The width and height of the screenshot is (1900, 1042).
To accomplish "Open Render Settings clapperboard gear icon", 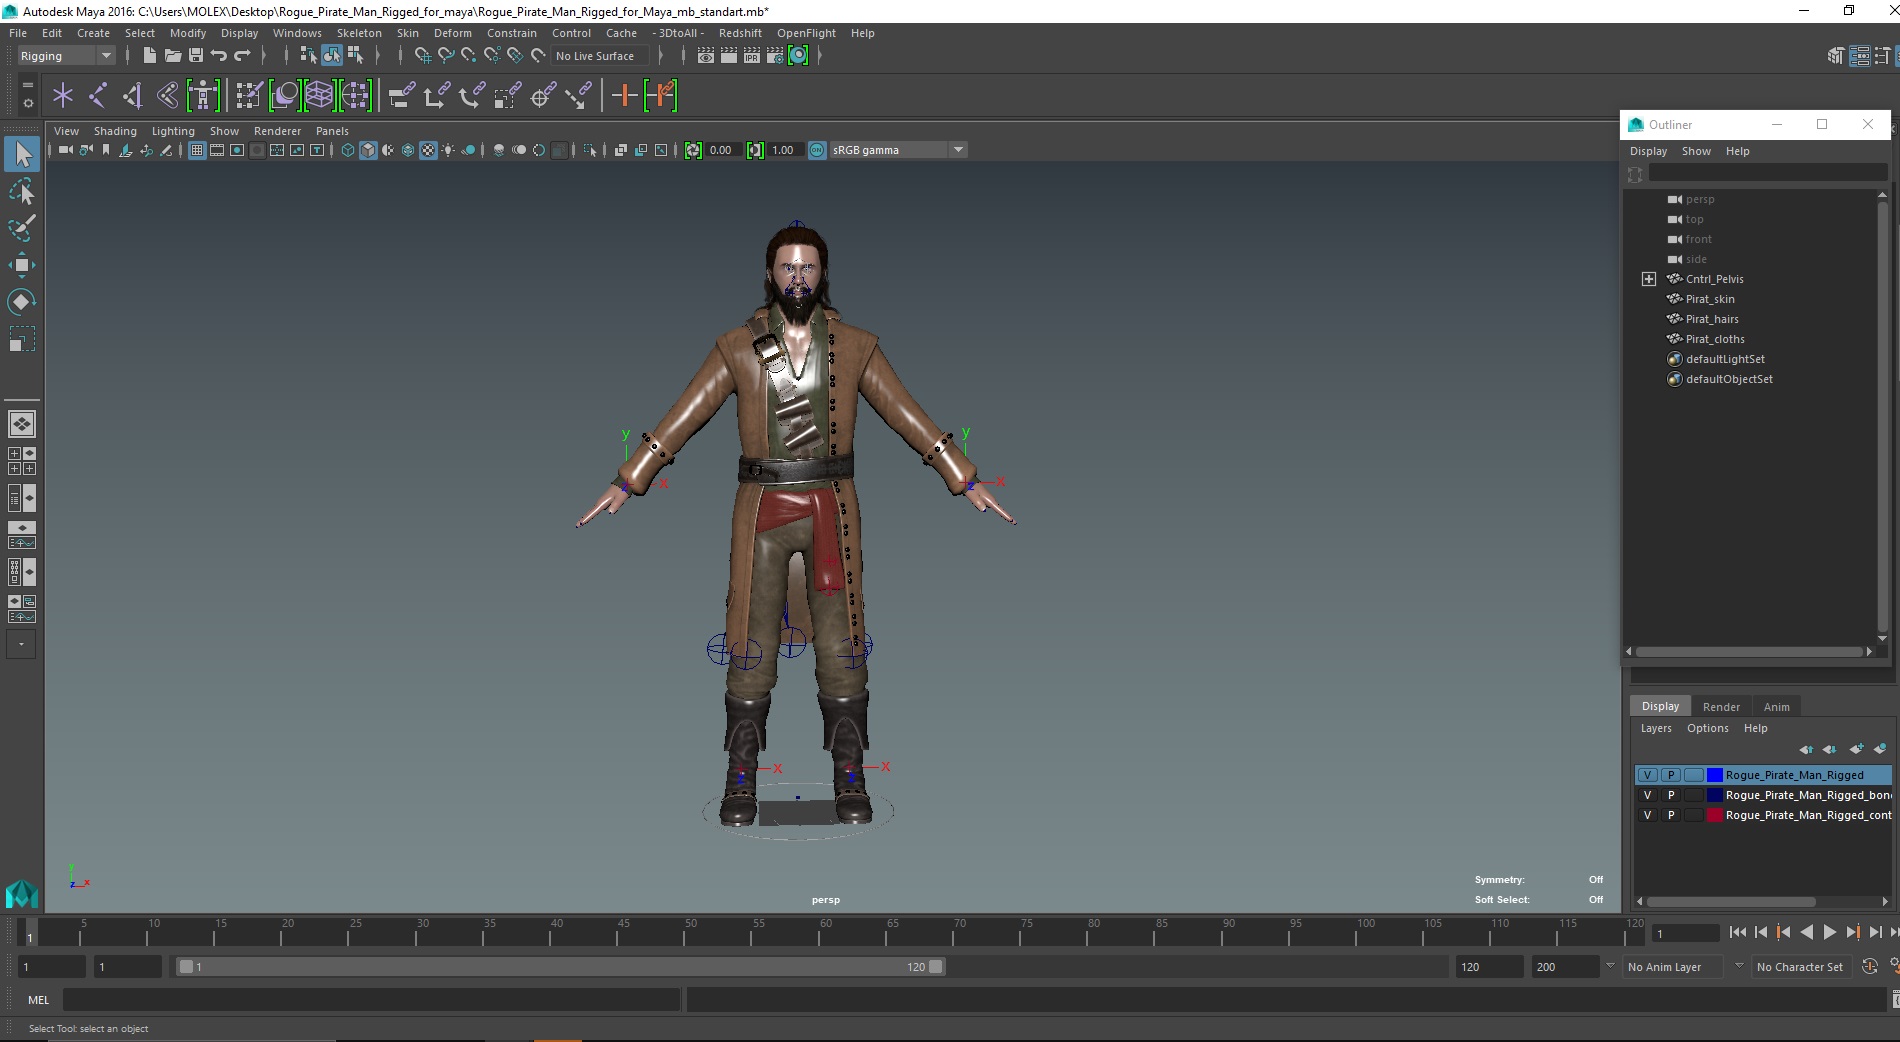I will [775, 56].
